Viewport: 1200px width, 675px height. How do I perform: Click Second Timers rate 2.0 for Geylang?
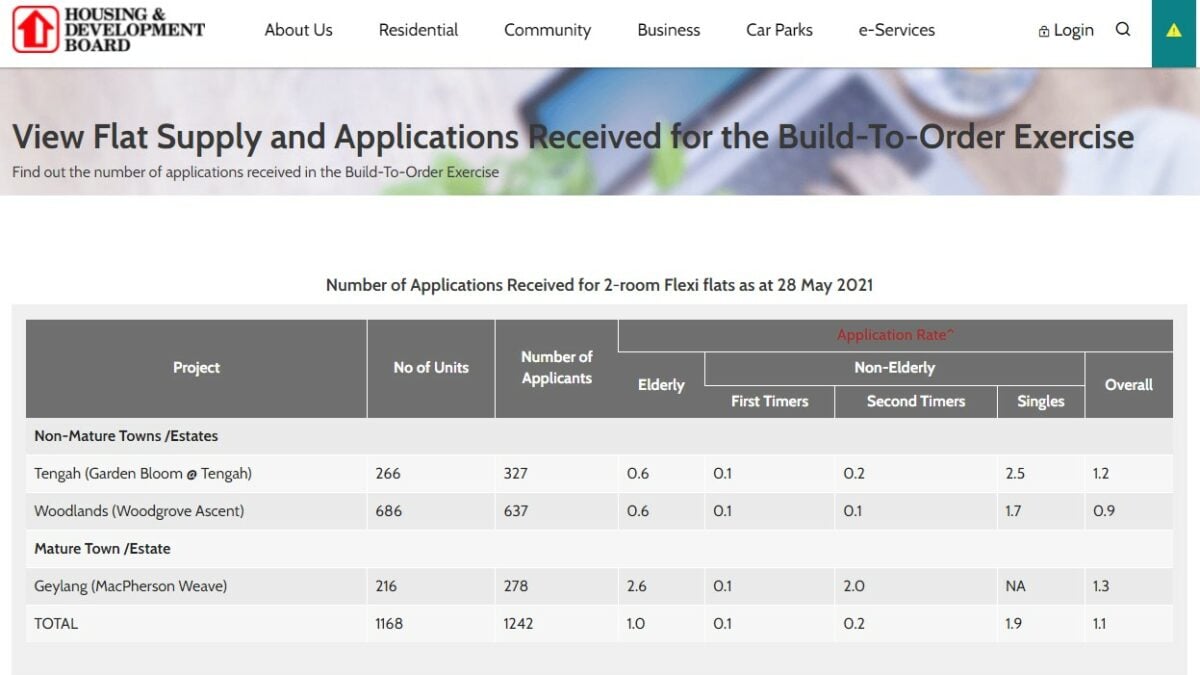point(854,586)
